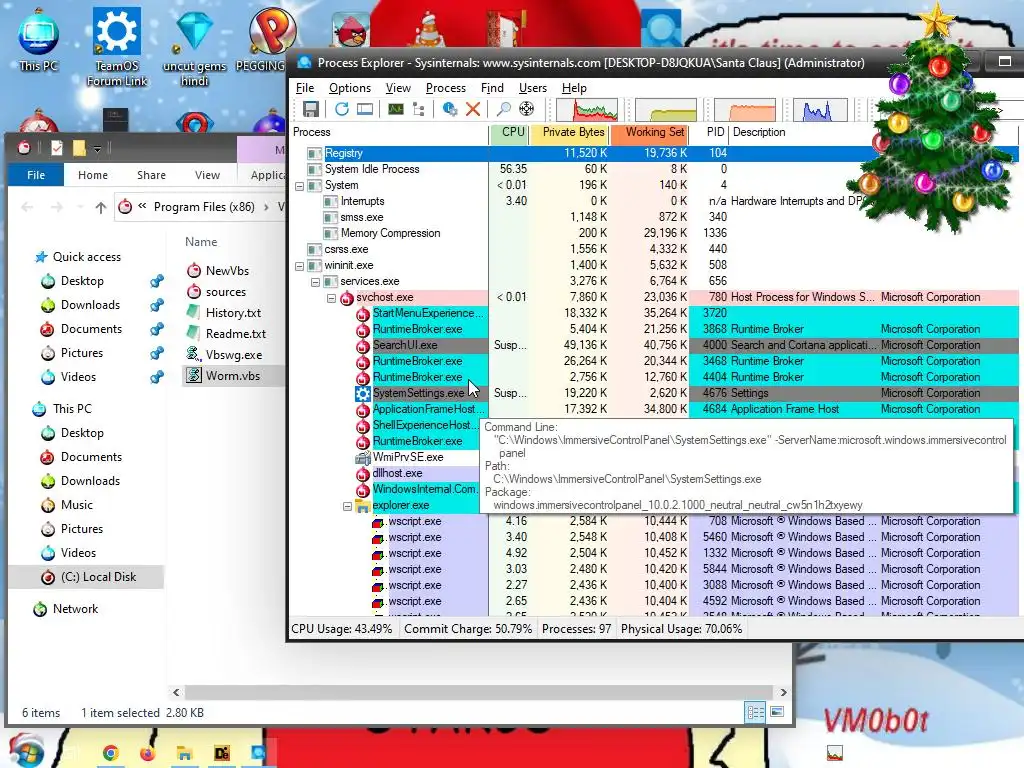Collapse the services.exe tree node
This screenshot has width=1024, height=768.
coord(315,282)
